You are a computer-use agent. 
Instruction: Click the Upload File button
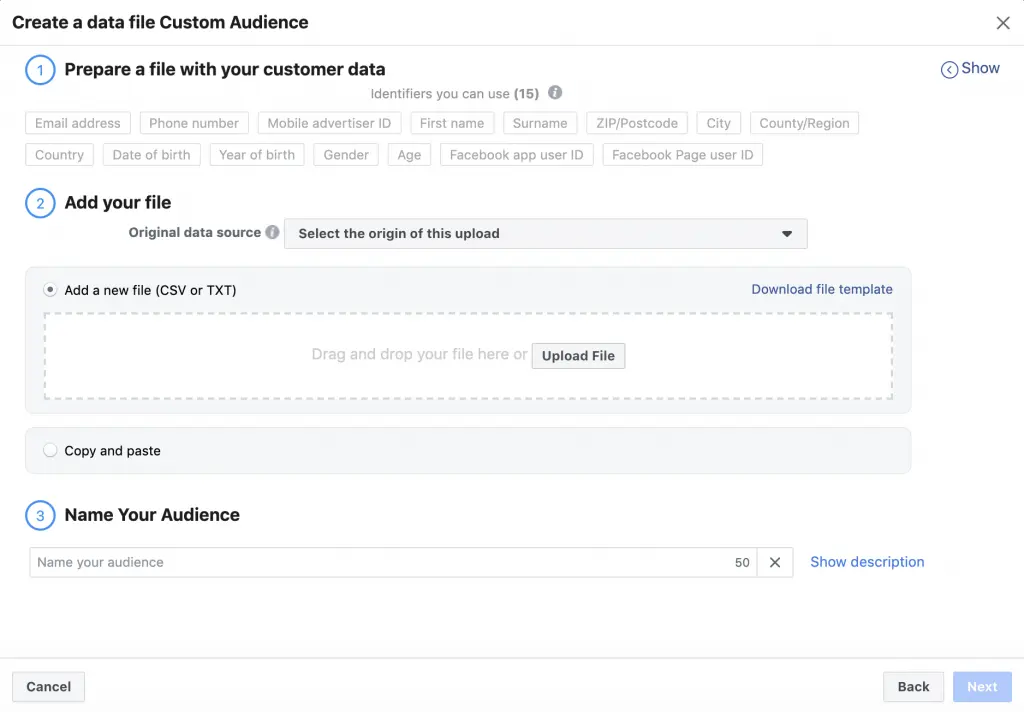(578, 355)
